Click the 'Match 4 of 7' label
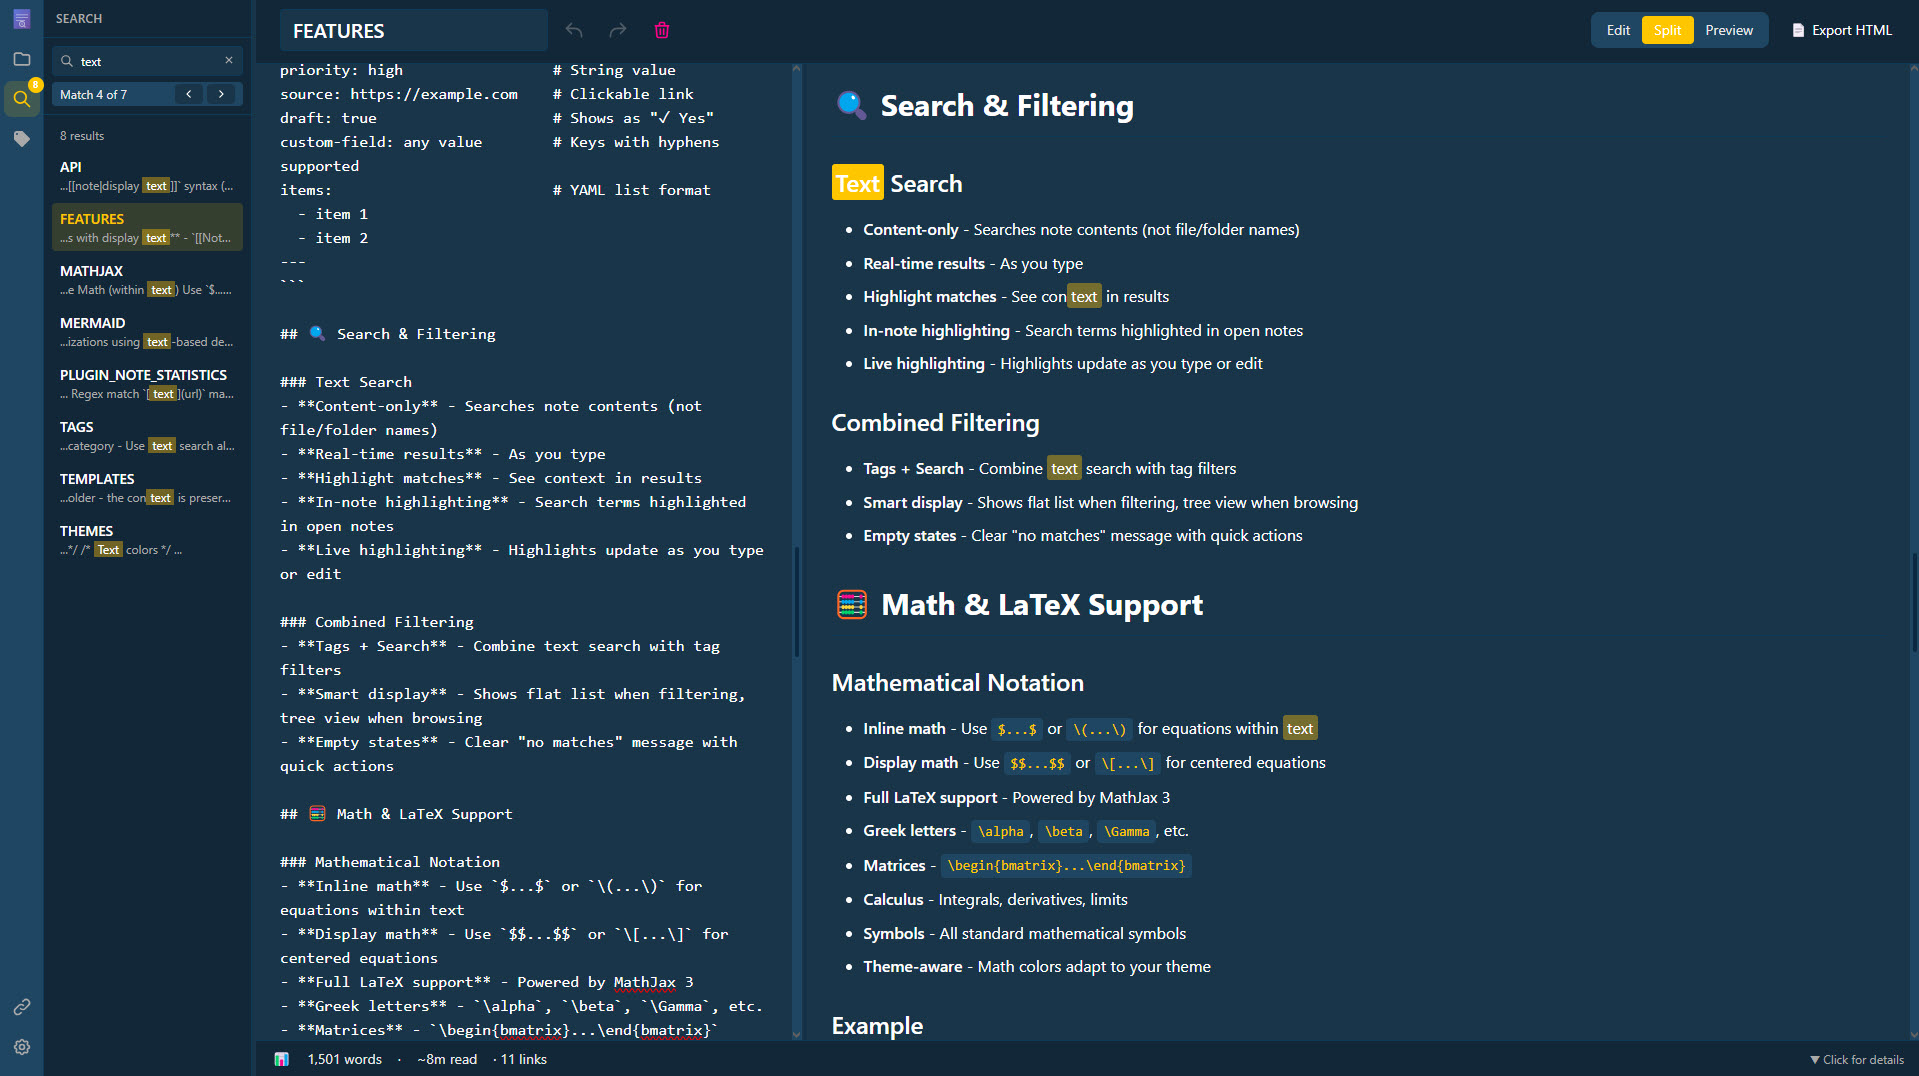This screenshot has height=1076, width=1919. pyautogui.click(x=93, y=94)
